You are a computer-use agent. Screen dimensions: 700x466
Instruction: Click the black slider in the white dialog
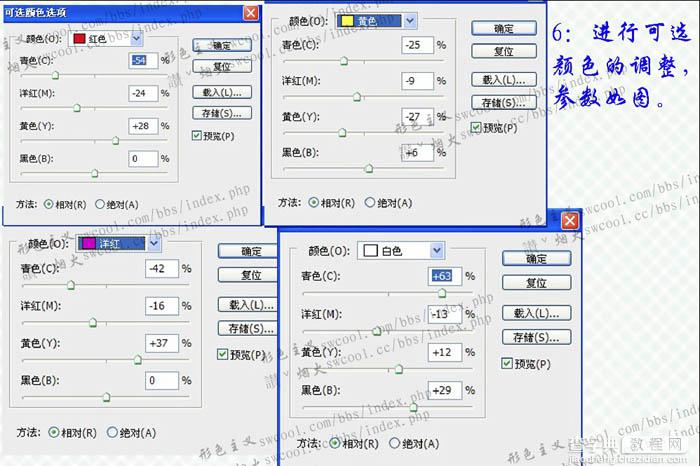412,408
